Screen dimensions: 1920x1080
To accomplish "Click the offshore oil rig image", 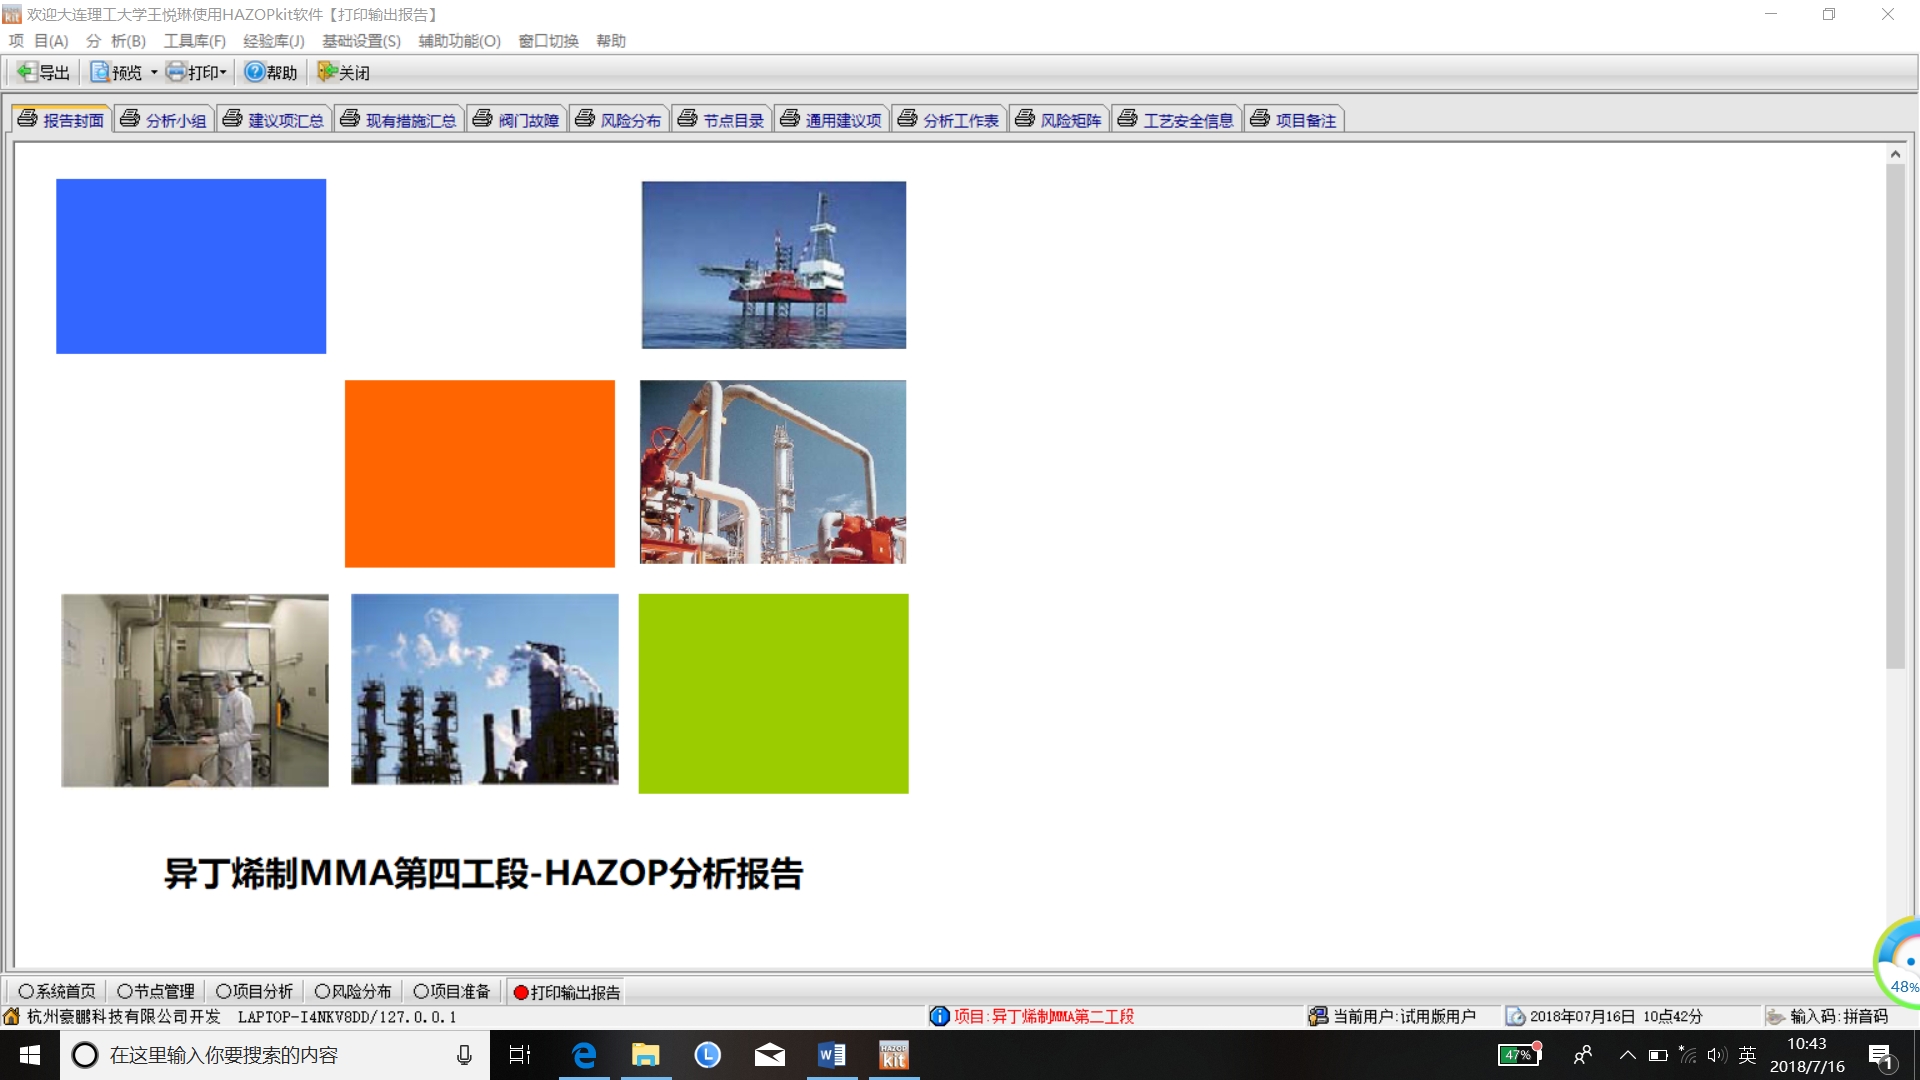I will pyautogui.click(x=773, y=264).
